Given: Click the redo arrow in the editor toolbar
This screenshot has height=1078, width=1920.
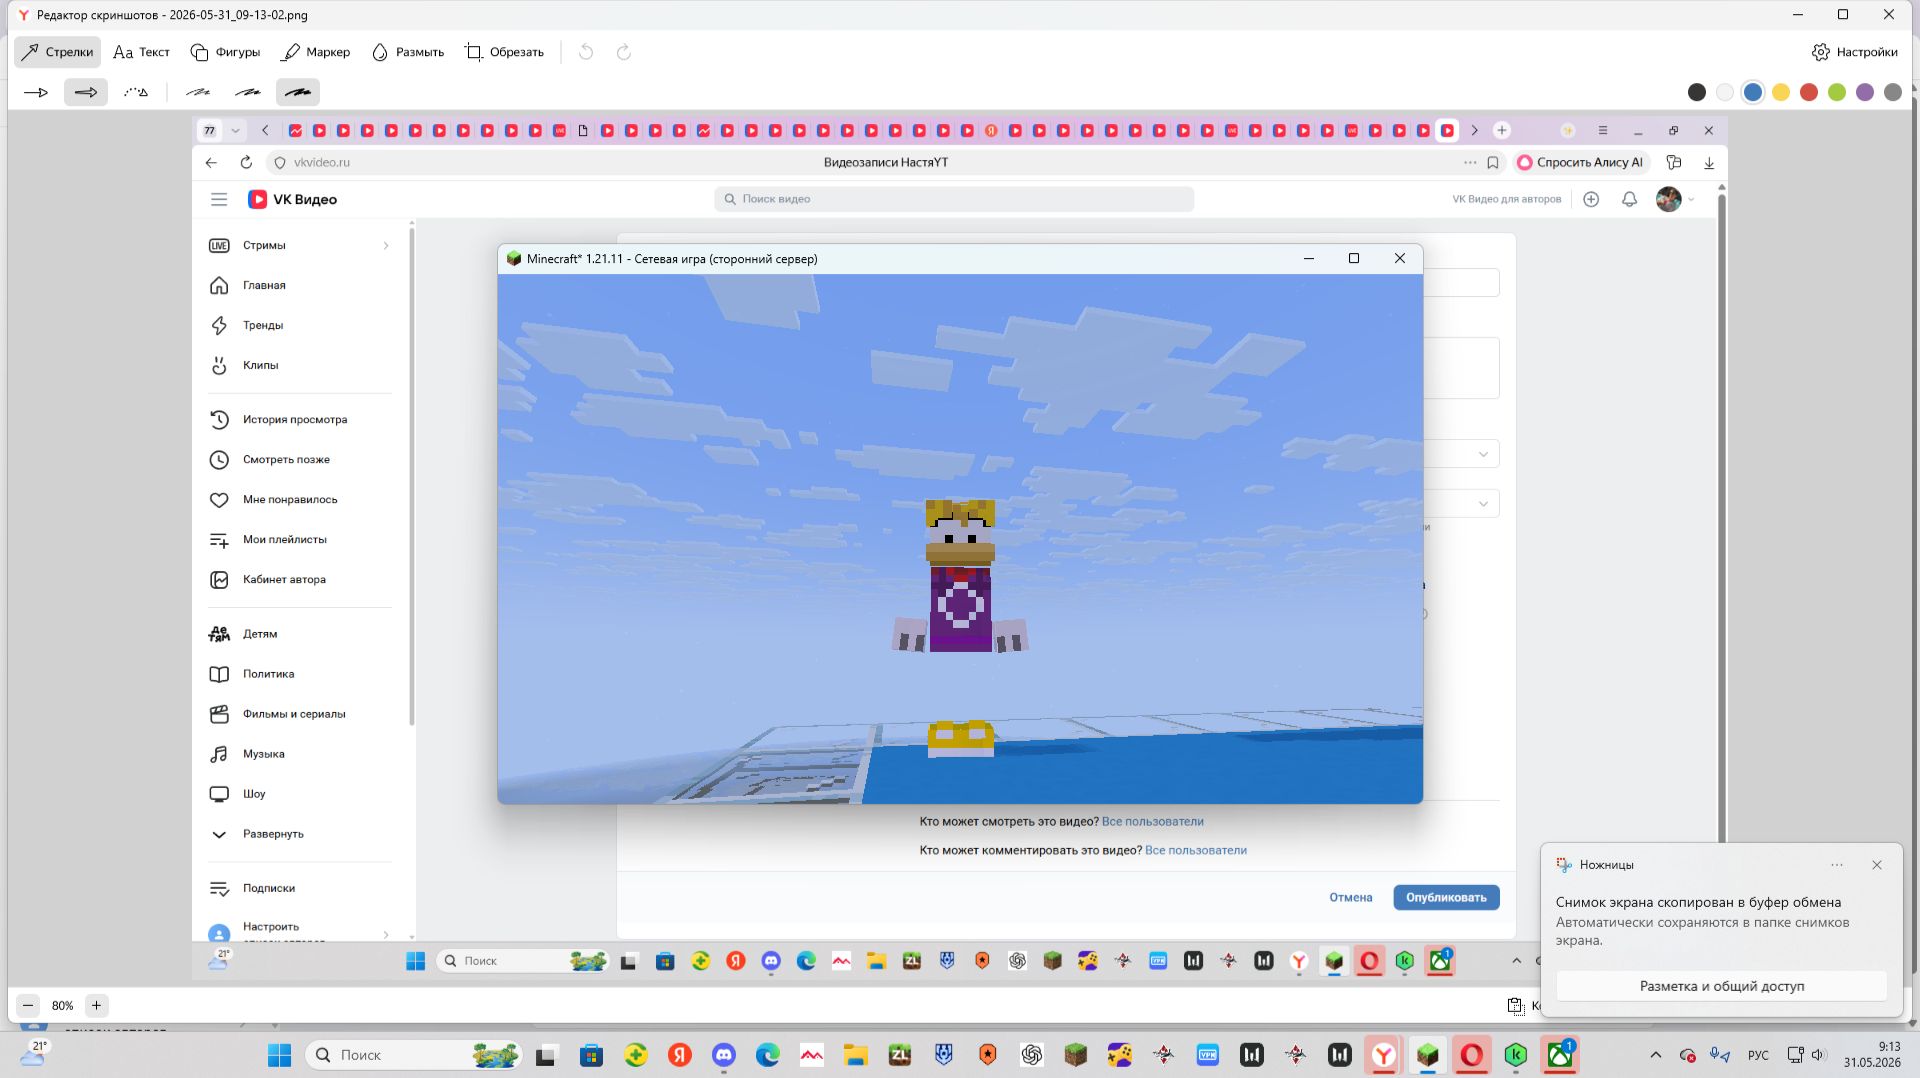Looking at the screenshot, I should pos(624,52).
